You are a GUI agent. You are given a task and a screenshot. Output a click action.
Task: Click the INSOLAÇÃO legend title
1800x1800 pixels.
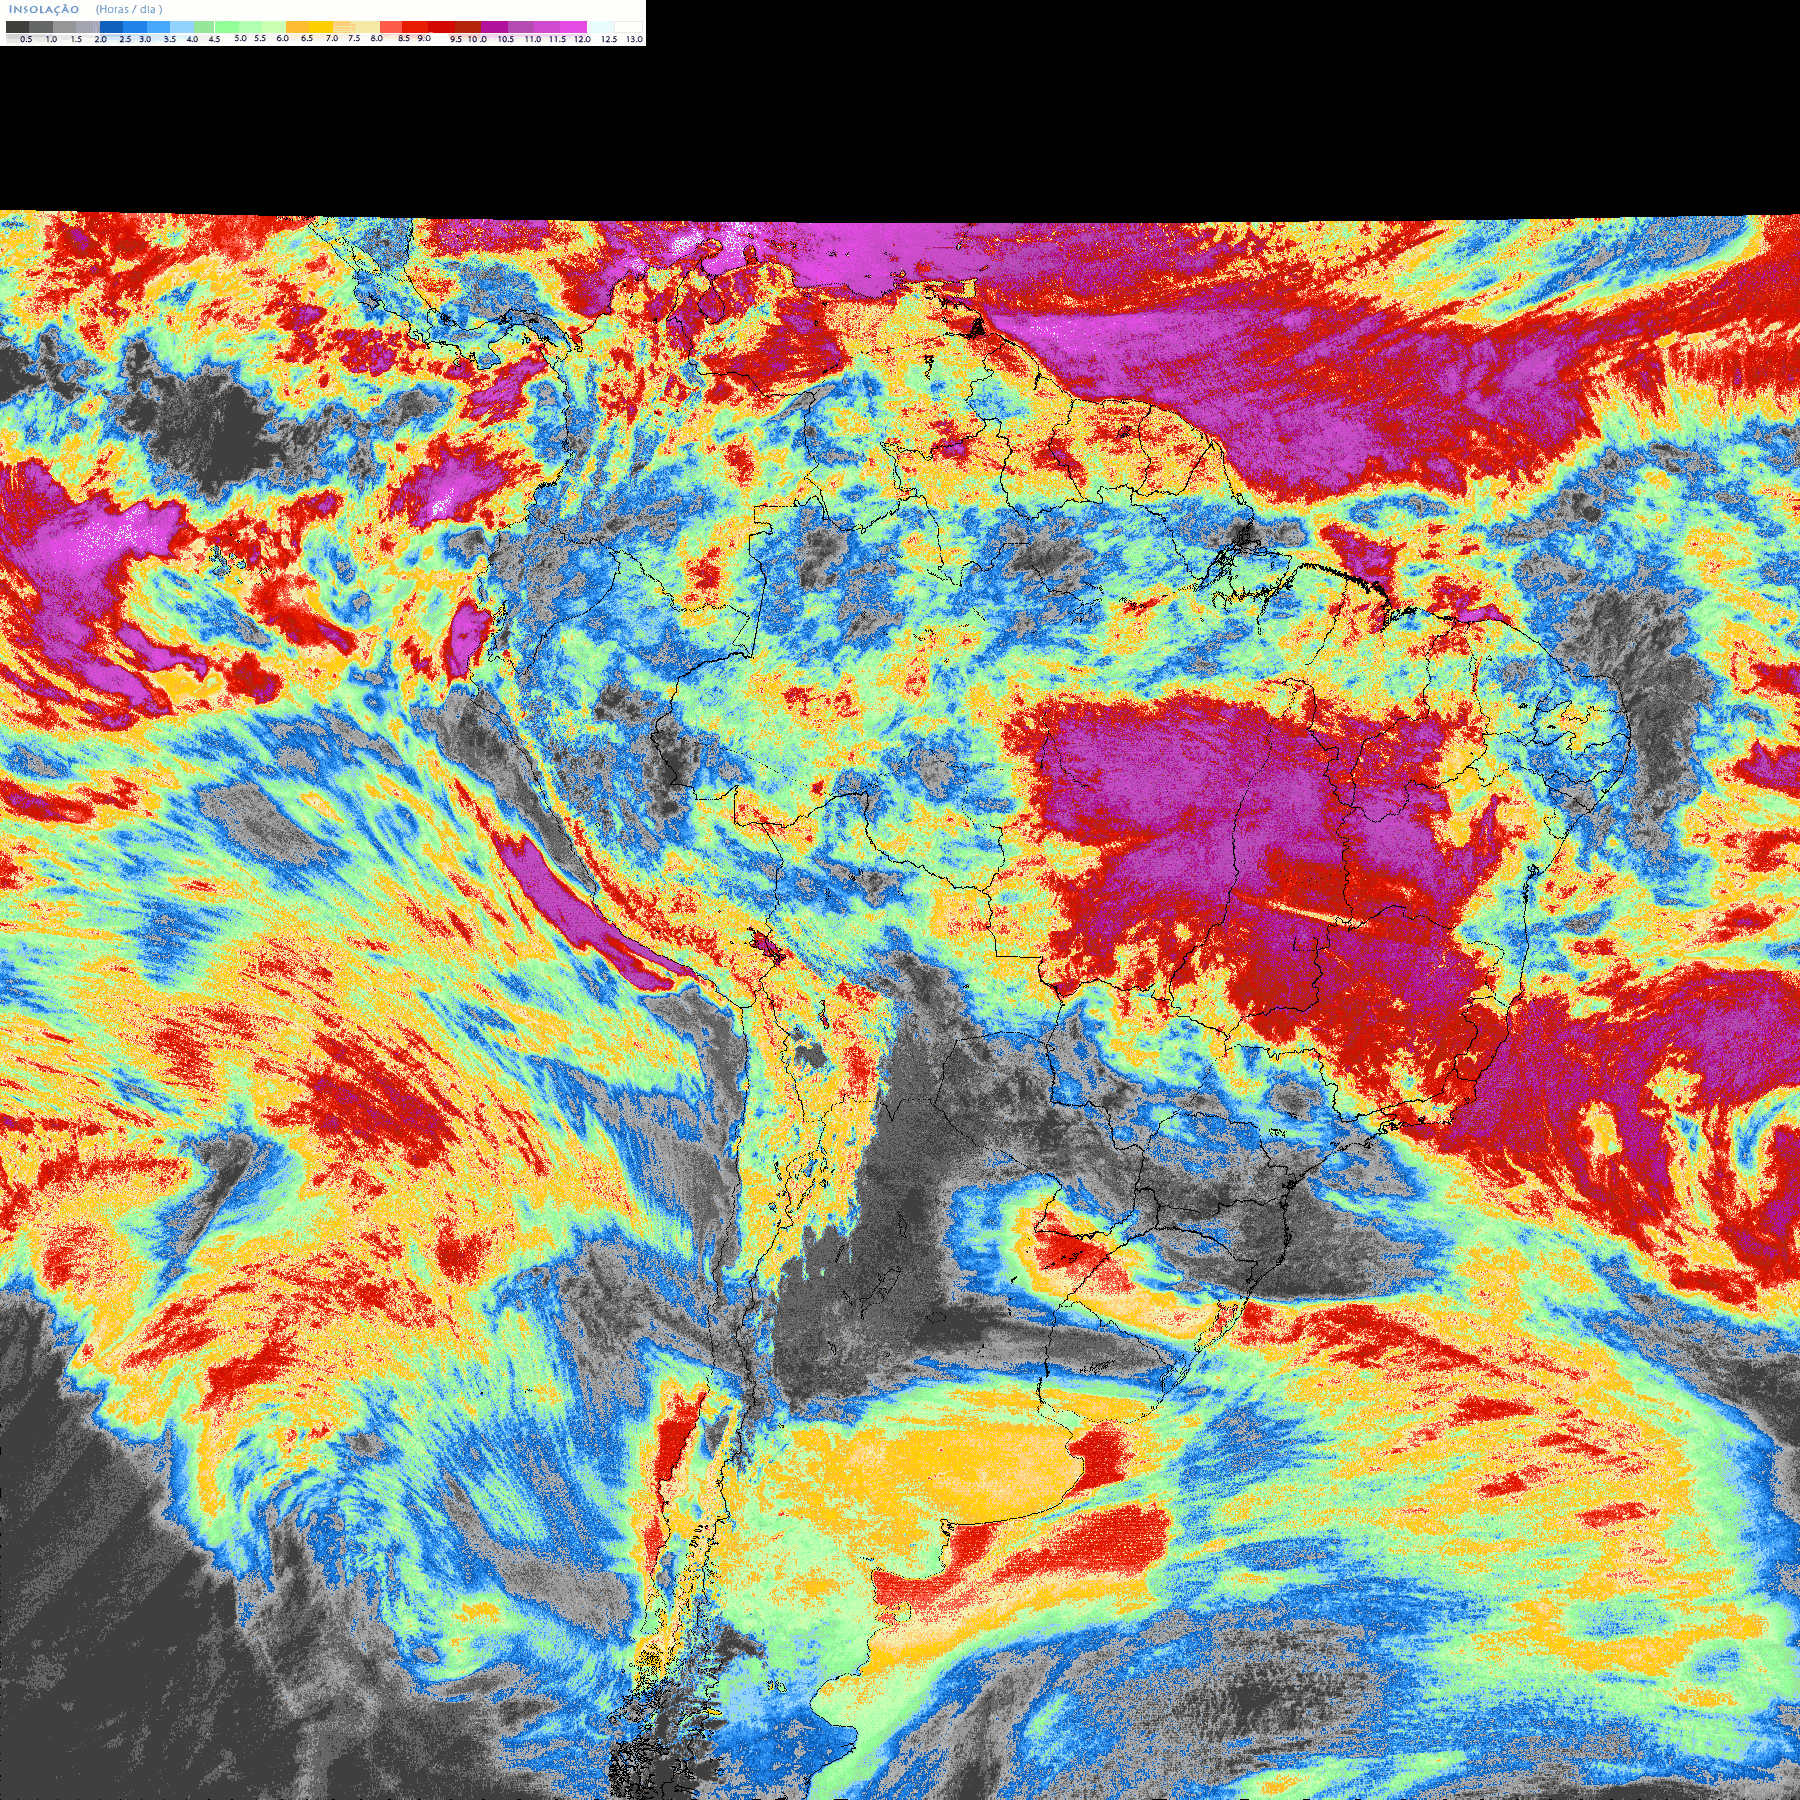tap(44, 9)
